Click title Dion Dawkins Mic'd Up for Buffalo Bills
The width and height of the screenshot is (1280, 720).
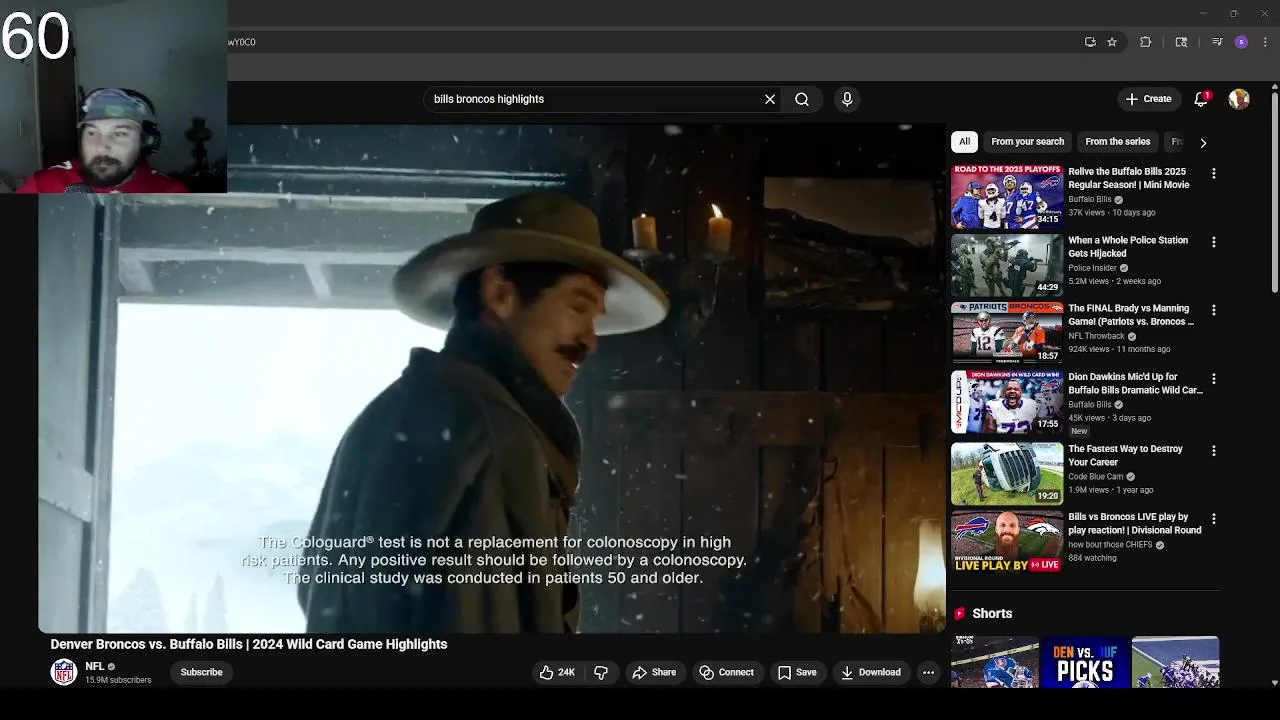coord(1135,384)
